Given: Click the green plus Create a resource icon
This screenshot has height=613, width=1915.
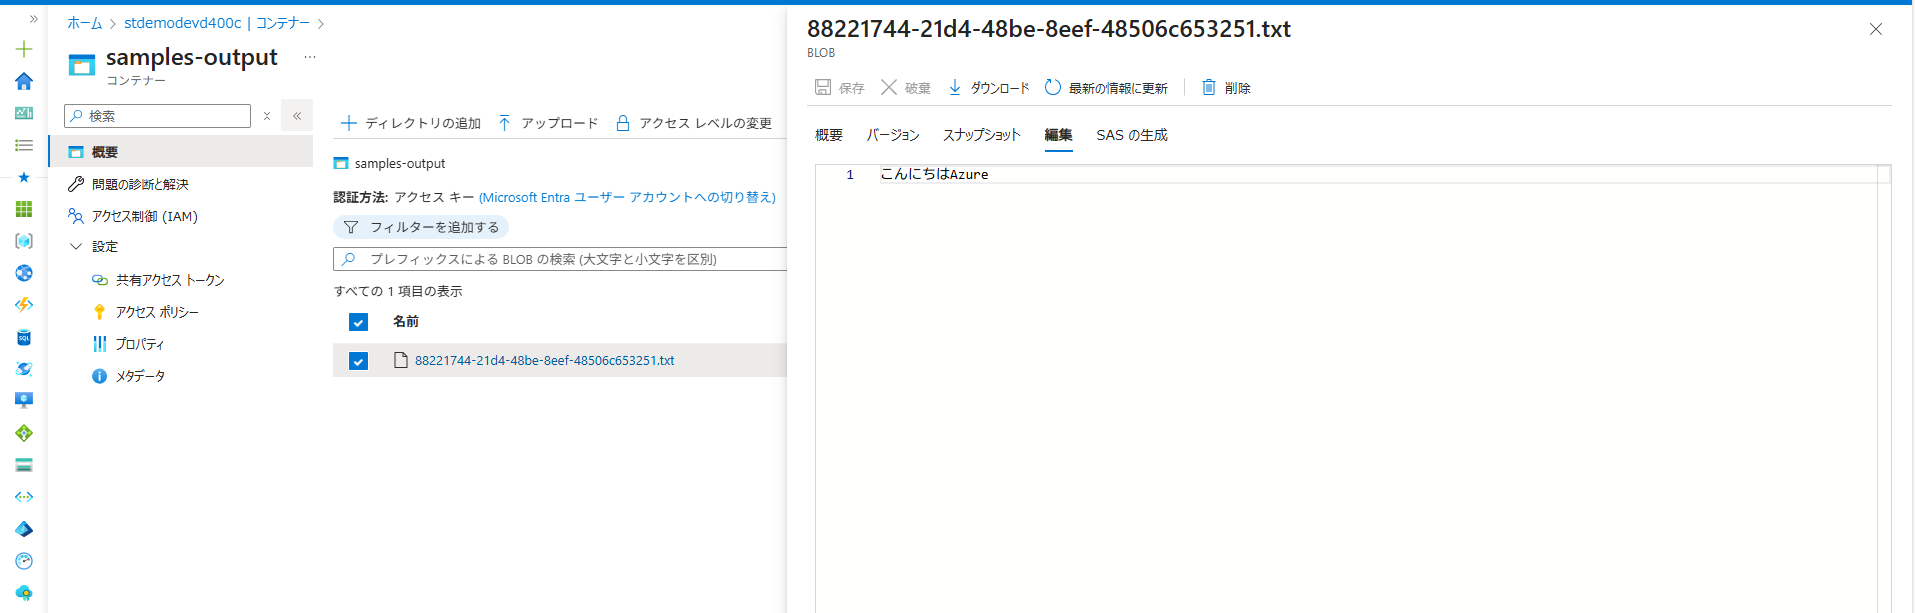Looking at the screenshot, I should [24, 49].
